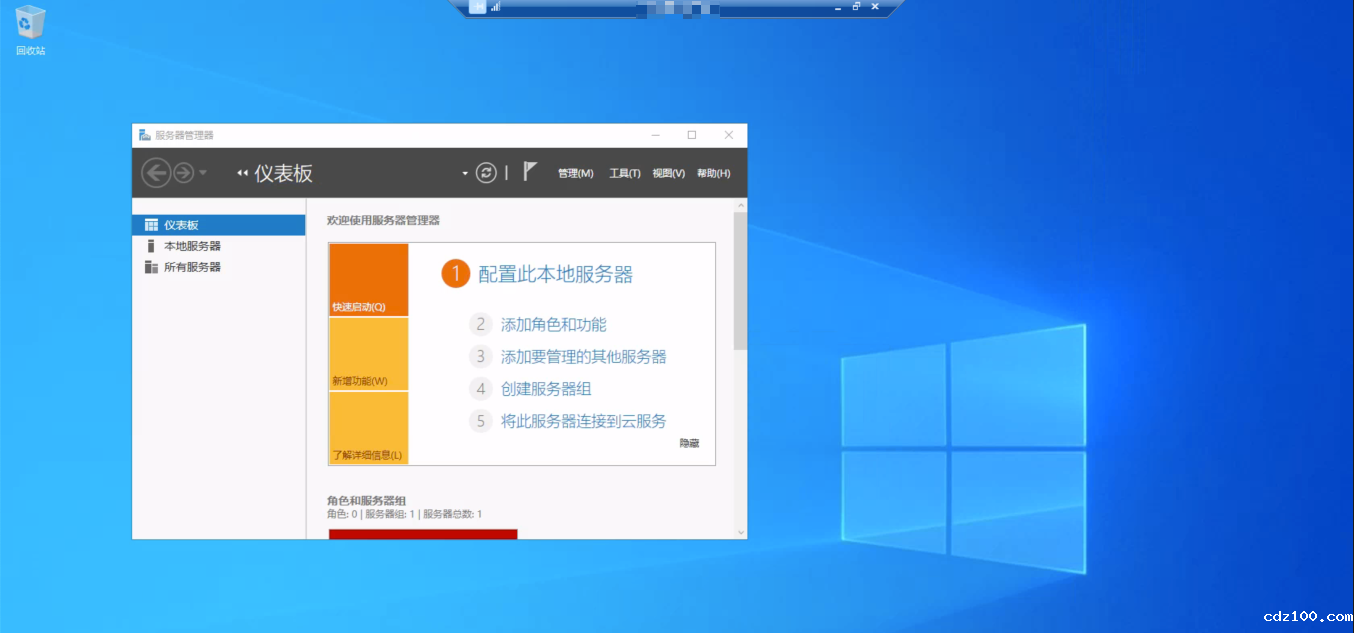Click the connection signal strength icon
The image size is (1354, 633).
495,7
